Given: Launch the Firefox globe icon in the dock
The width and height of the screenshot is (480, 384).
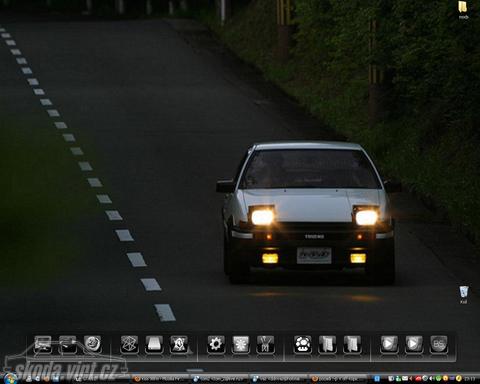Looking at the screenshot, I should click(x=92, y=344).
